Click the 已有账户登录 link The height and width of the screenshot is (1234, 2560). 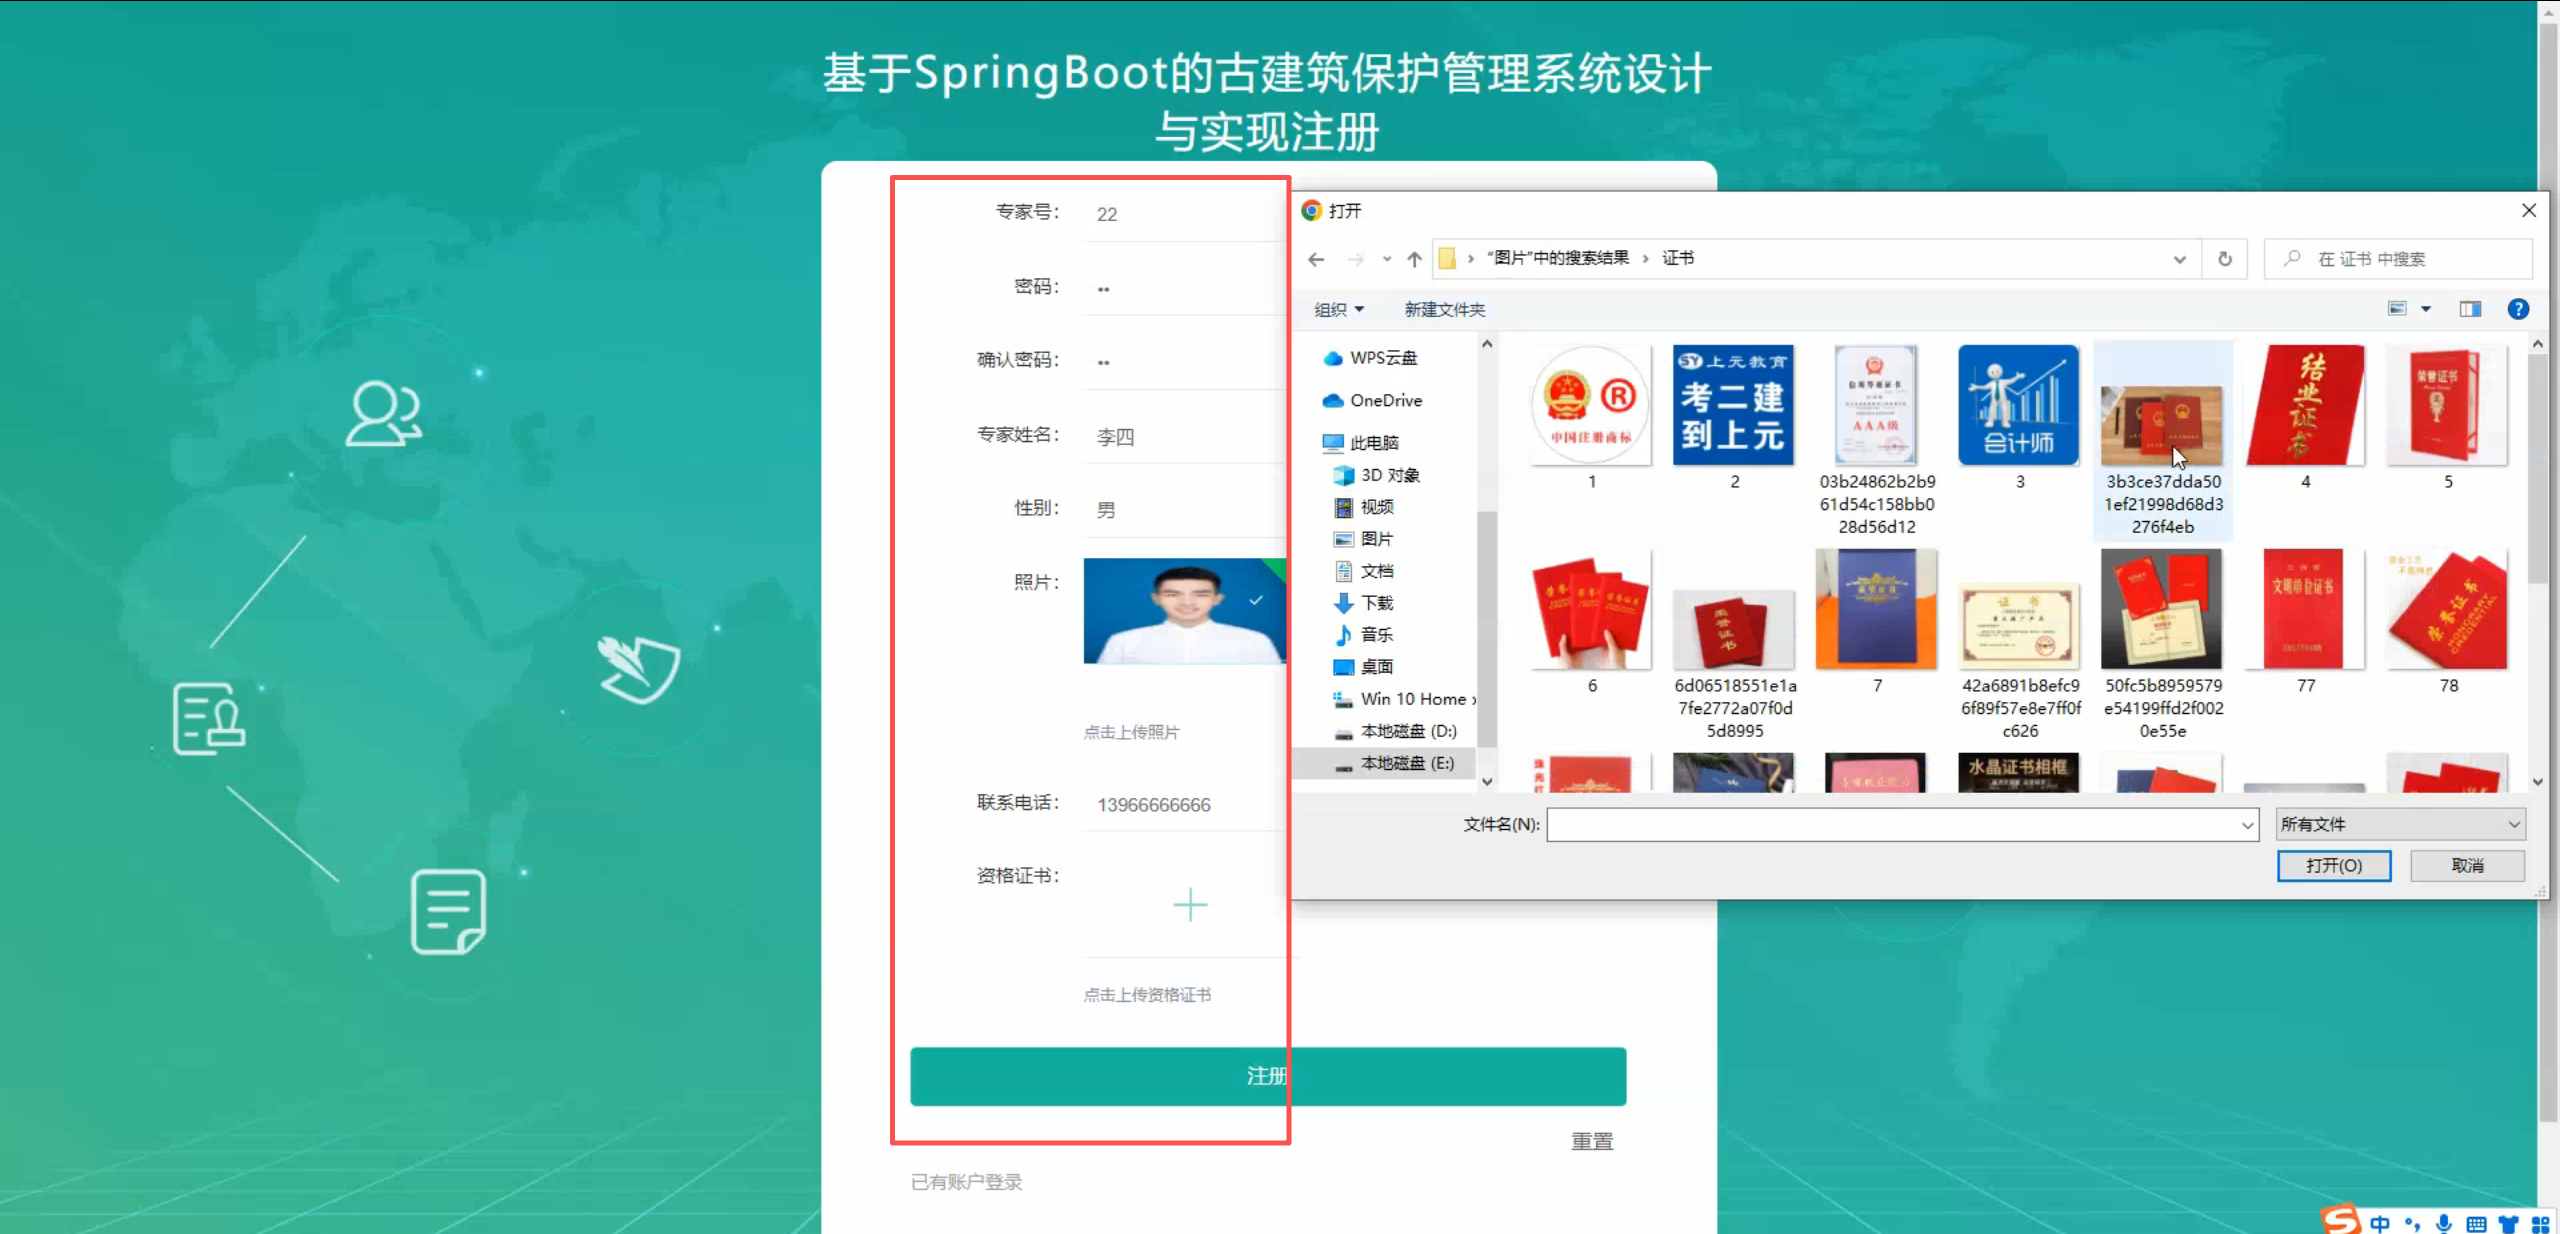966,1182
